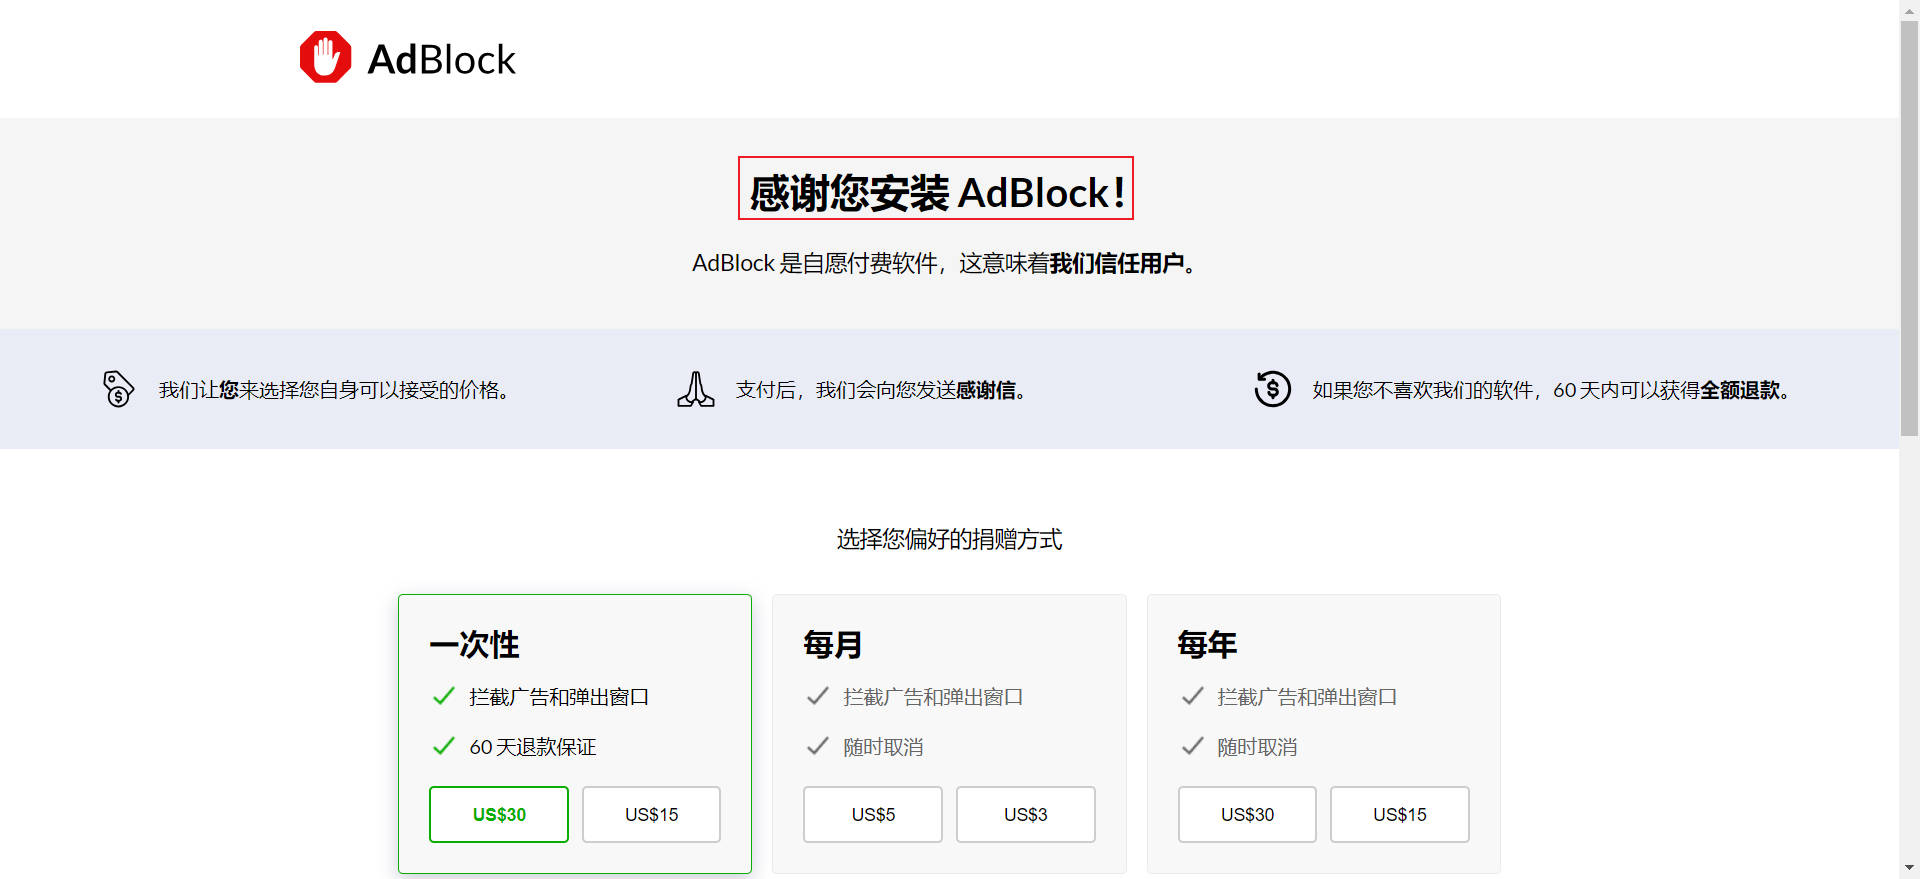Choose the monthly US$5 donation button

click(873, 814)
